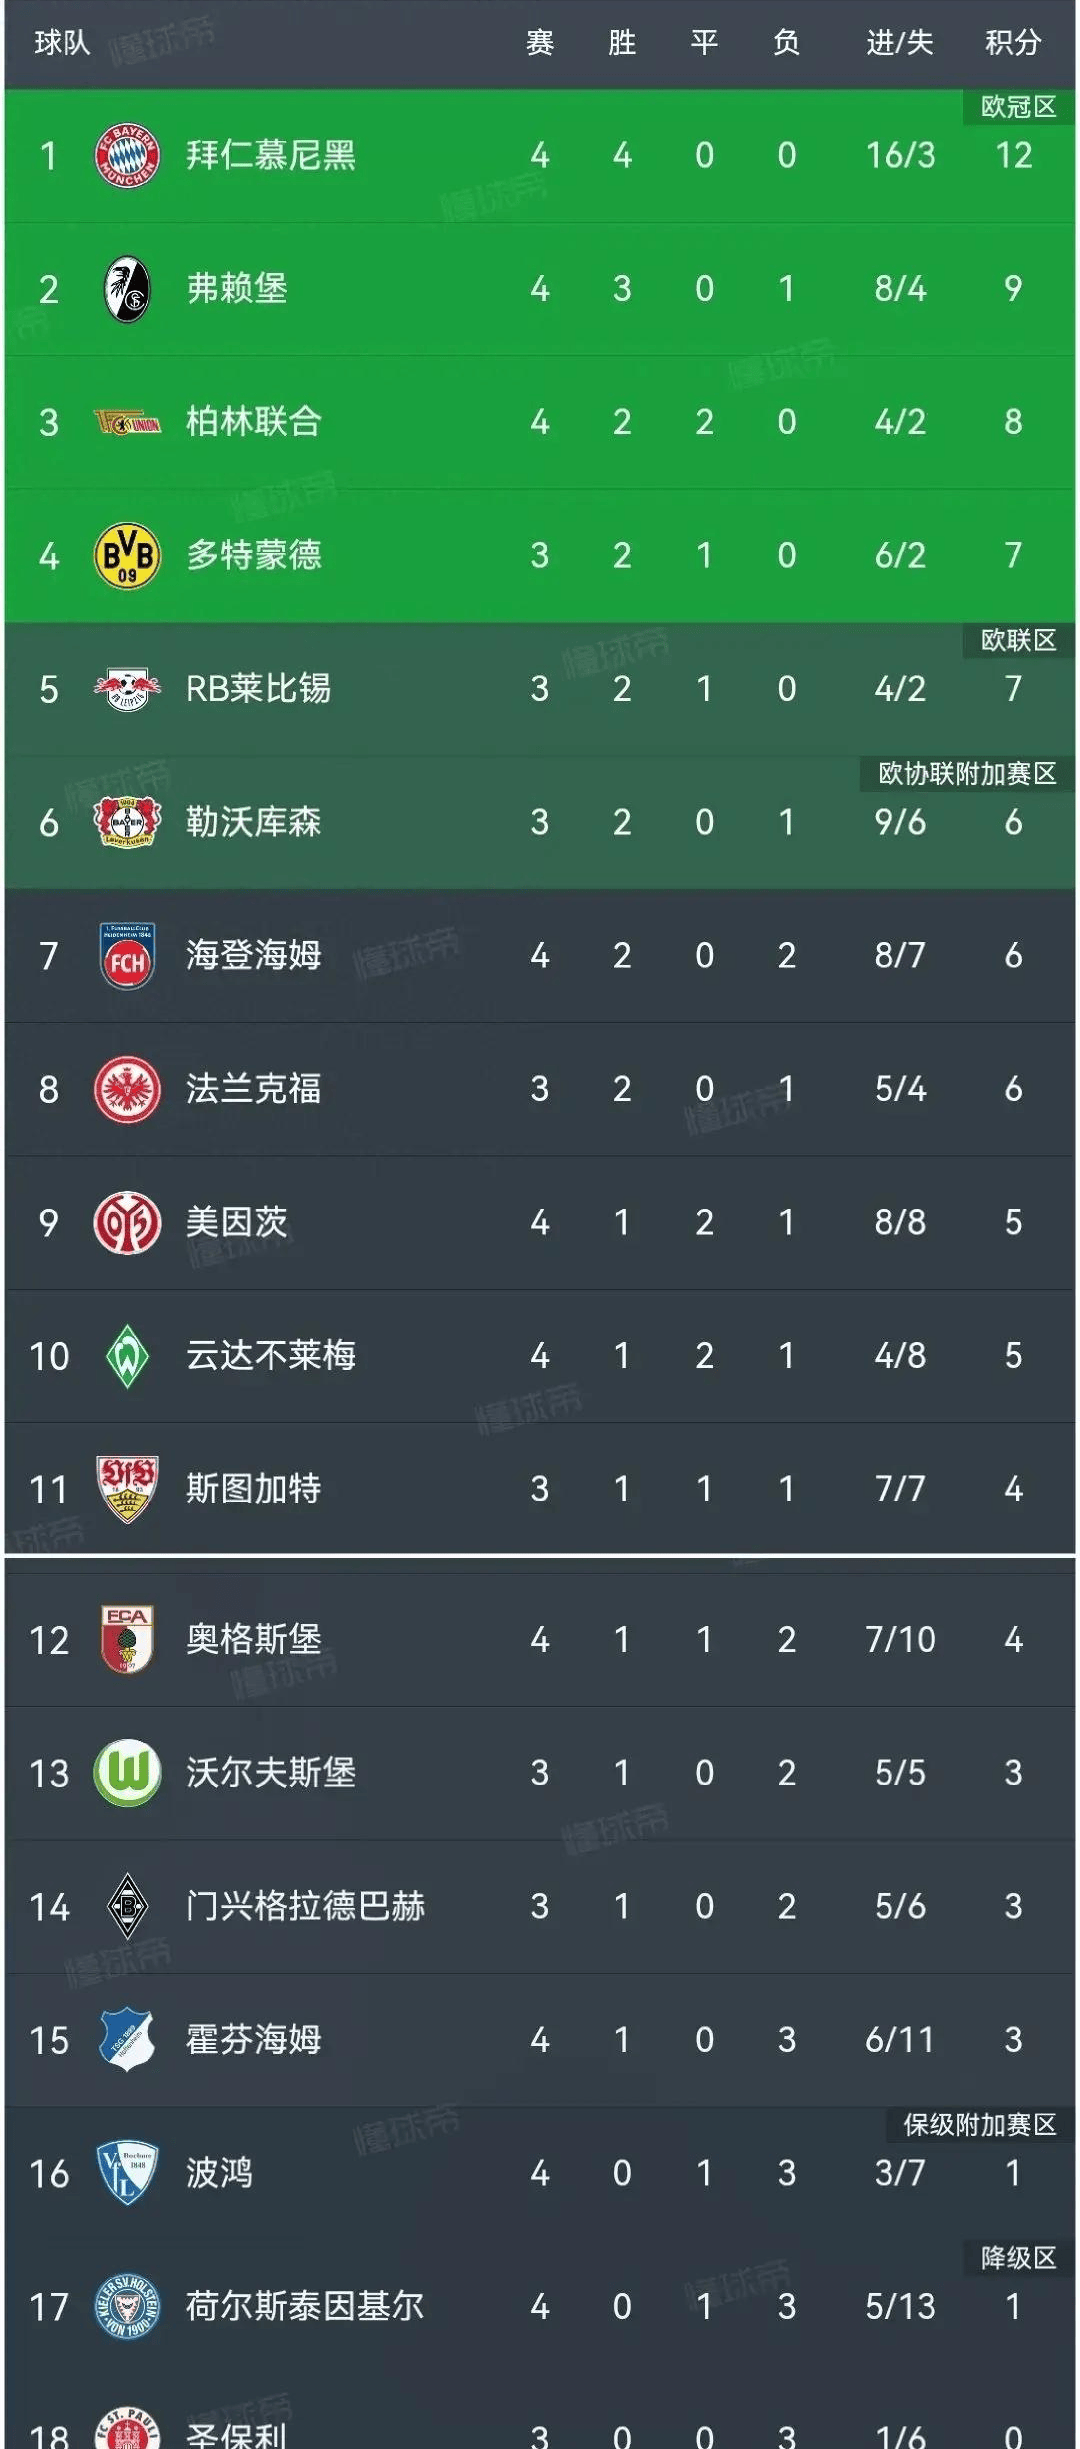
Task: Open team name 拜仁慕尼黑
Action: click(271, 155)
